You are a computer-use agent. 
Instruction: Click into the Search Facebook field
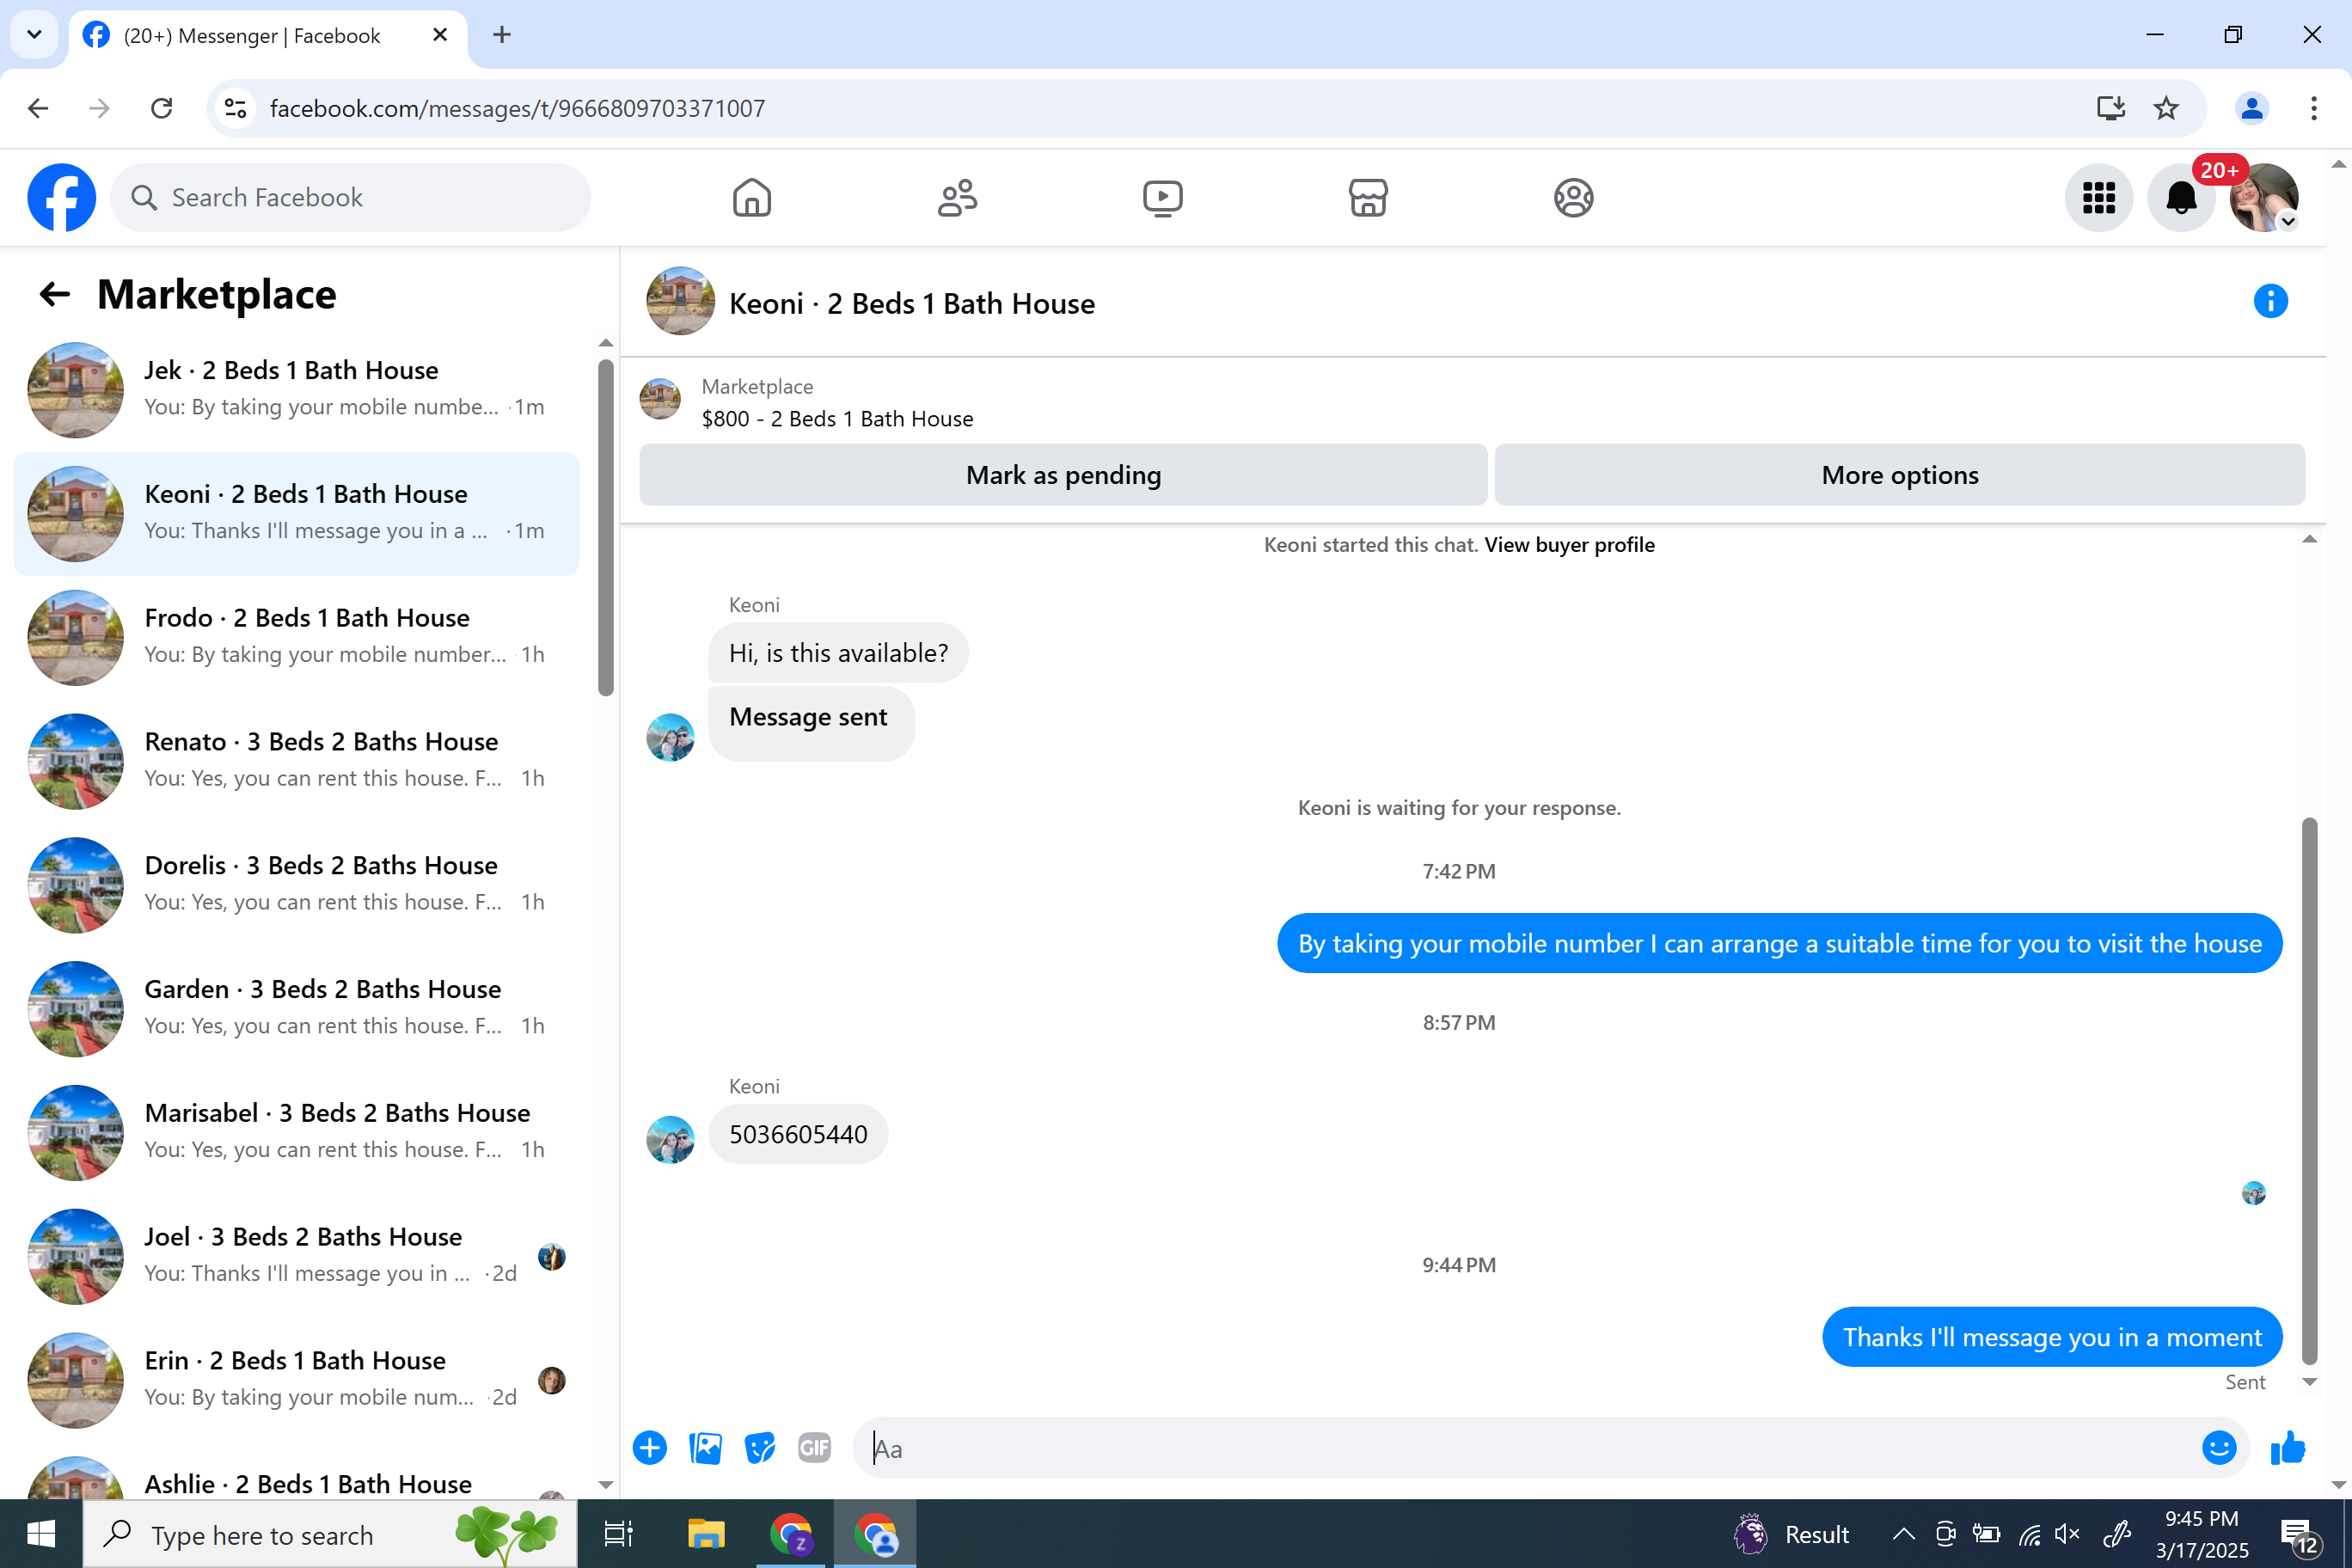pos(350,197)
